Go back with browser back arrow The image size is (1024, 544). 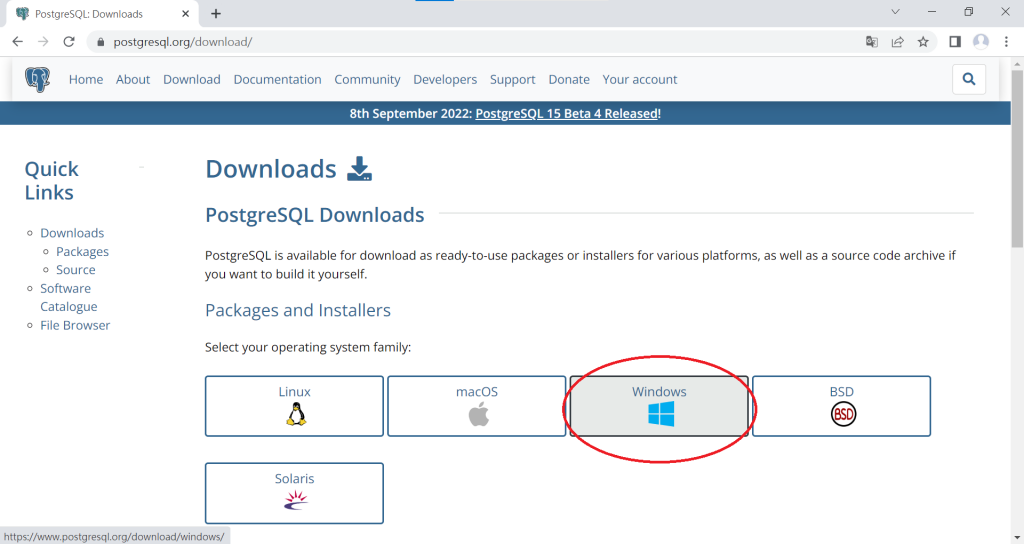tap(18, 42)
